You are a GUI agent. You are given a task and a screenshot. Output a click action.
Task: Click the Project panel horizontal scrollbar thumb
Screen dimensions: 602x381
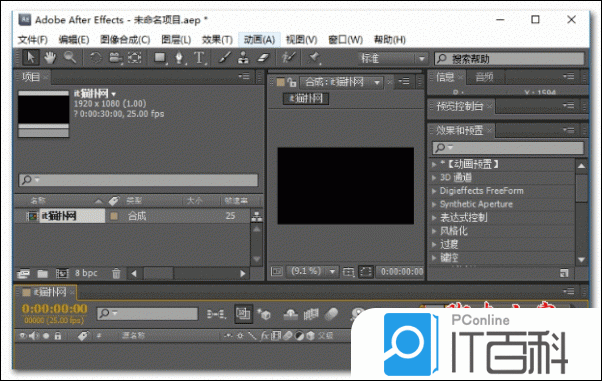pos(159,273)
